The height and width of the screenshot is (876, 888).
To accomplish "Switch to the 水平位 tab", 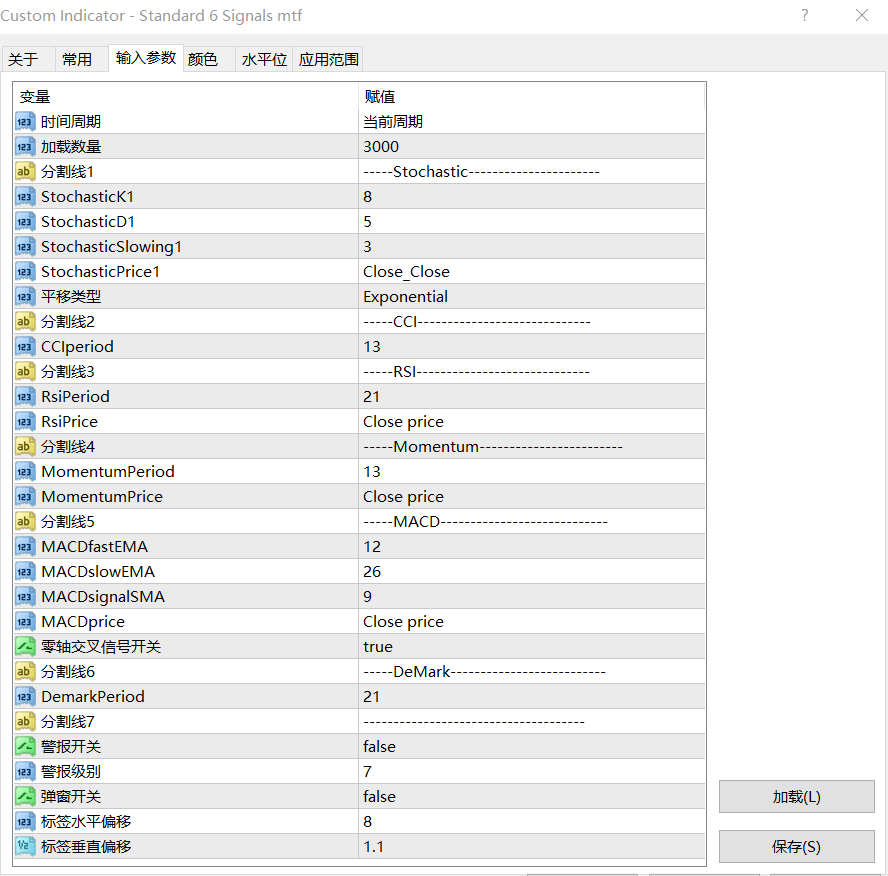I will point(264,59).
